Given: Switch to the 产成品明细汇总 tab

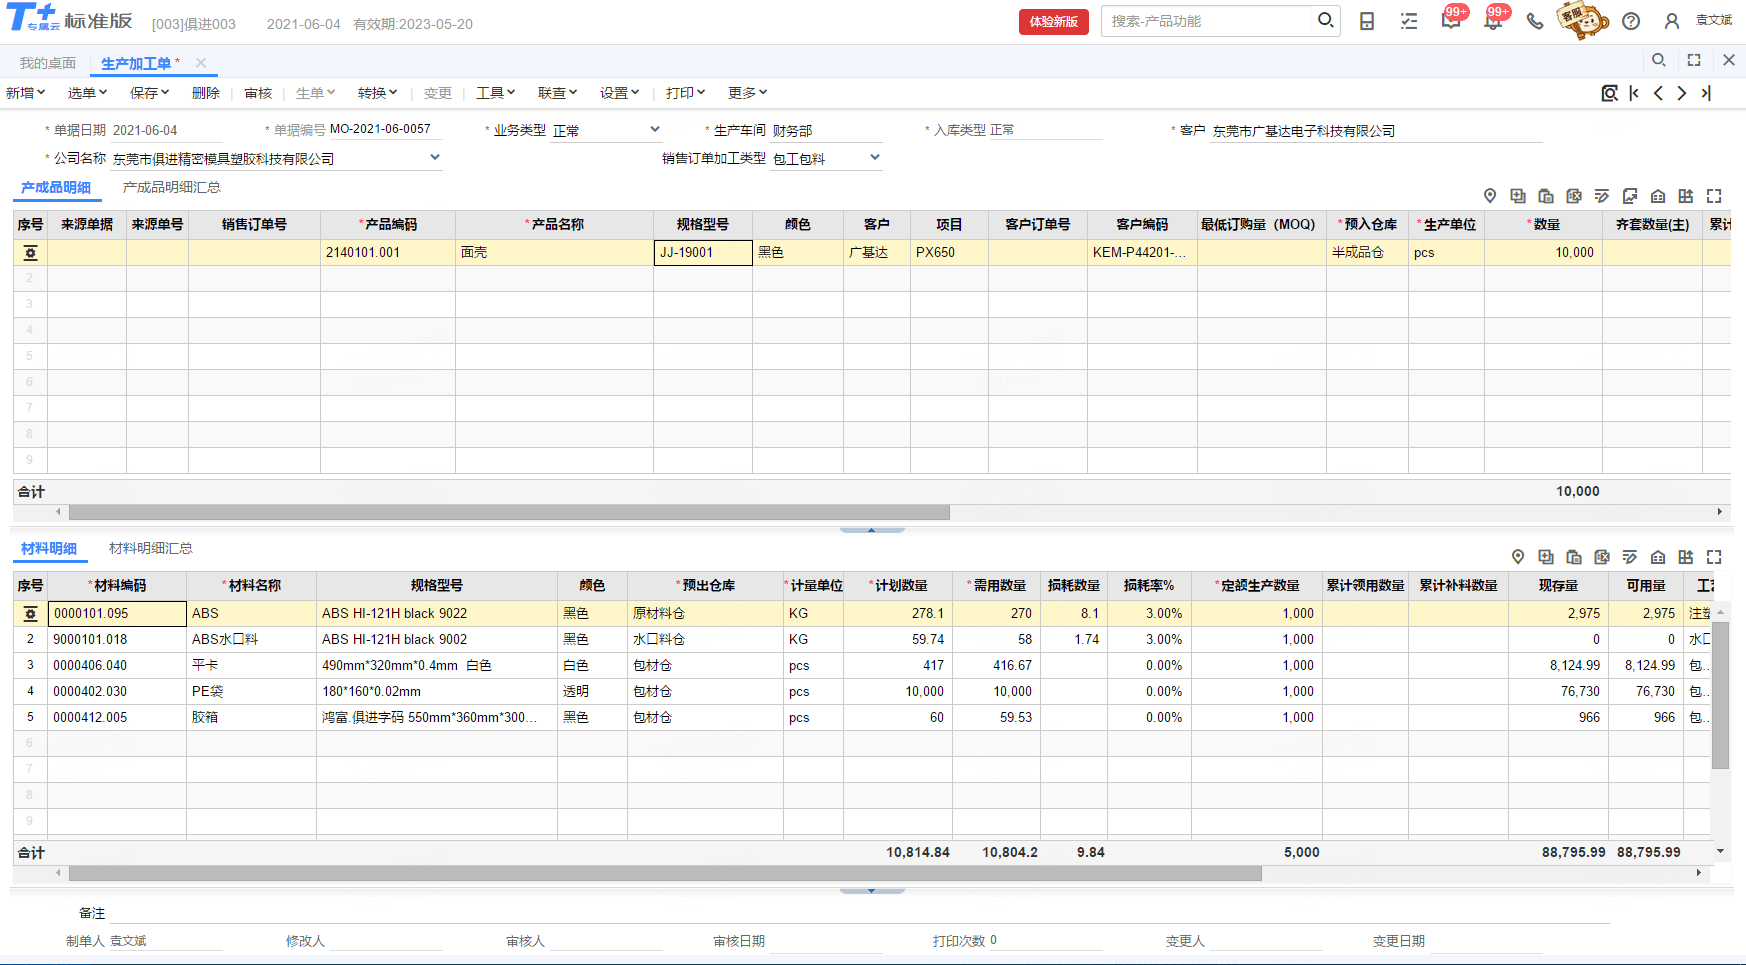Looking at the screenshot, I should tap(172, 187).
